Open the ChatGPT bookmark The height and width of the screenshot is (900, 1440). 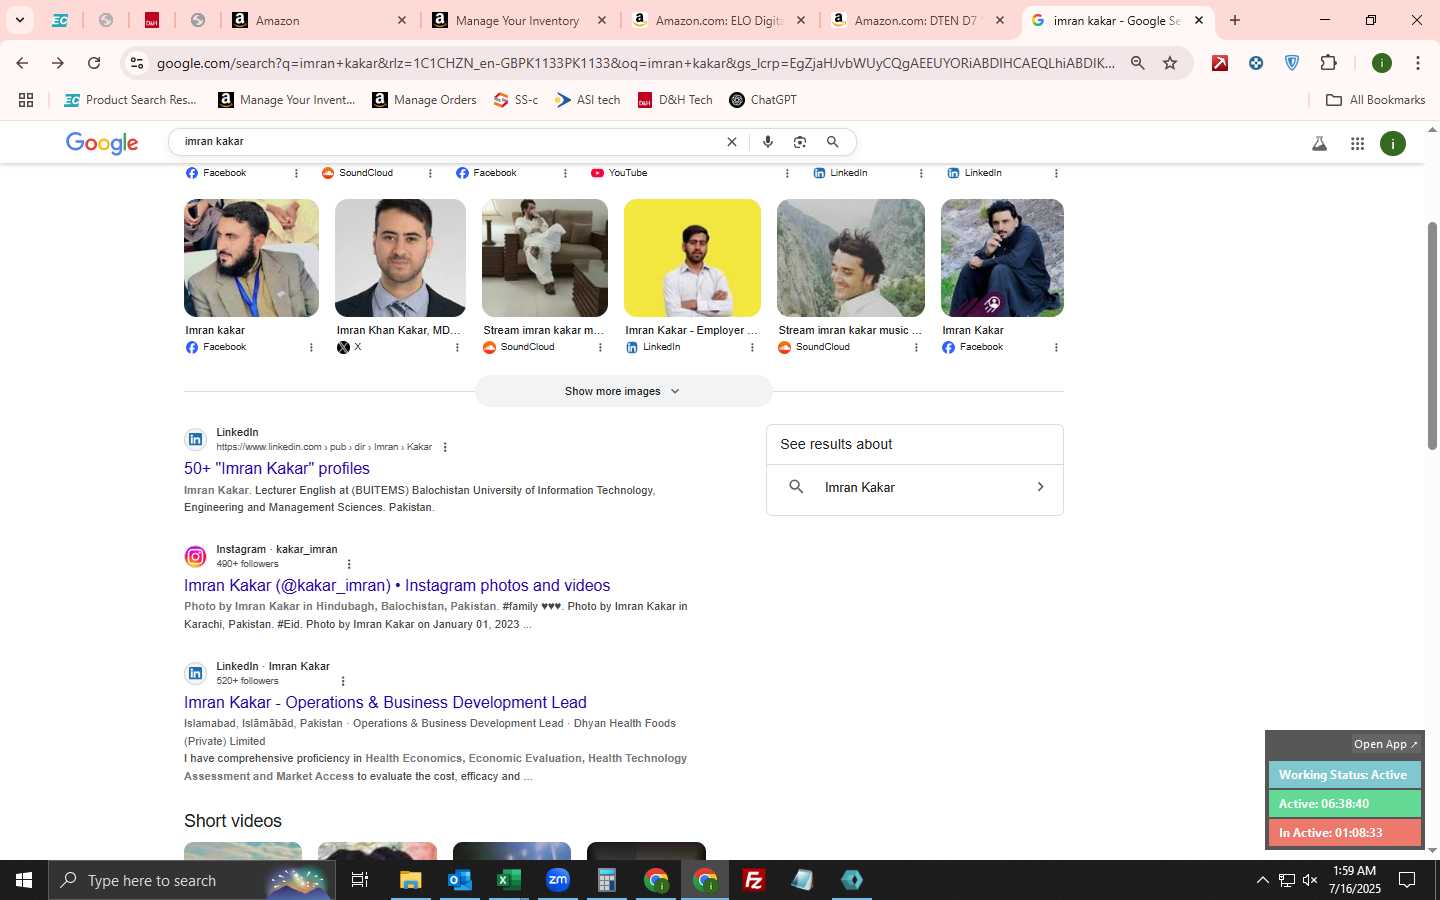[x=763, y=100]
